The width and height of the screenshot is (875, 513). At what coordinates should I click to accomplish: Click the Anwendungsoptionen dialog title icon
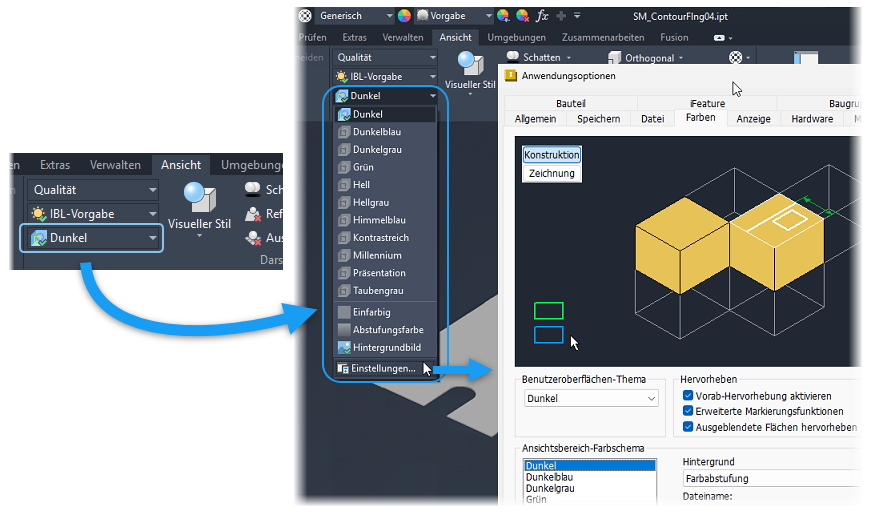511,76
